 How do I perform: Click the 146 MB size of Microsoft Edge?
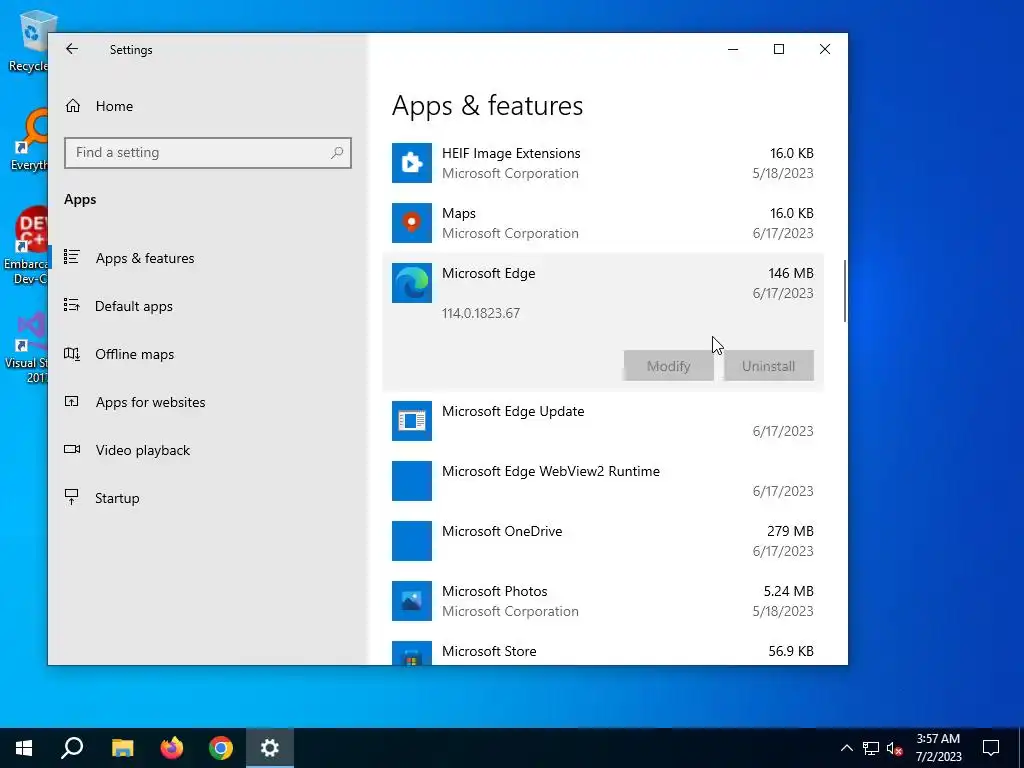[791, 273]
